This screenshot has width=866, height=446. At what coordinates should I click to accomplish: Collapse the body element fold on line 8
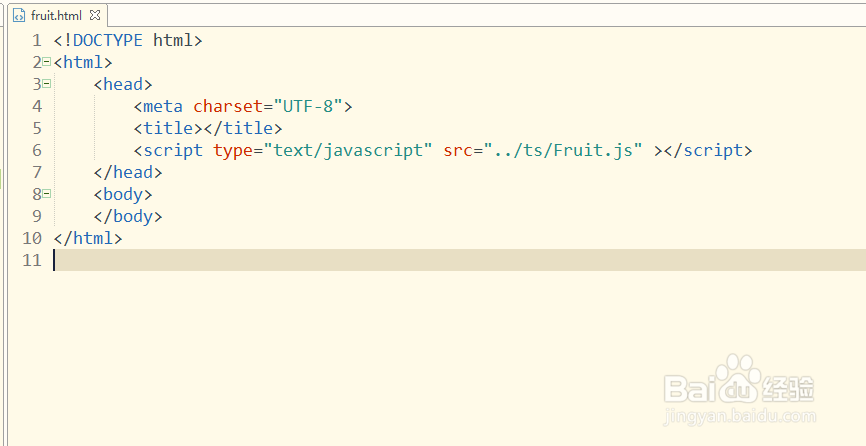[x=47, y=194]
